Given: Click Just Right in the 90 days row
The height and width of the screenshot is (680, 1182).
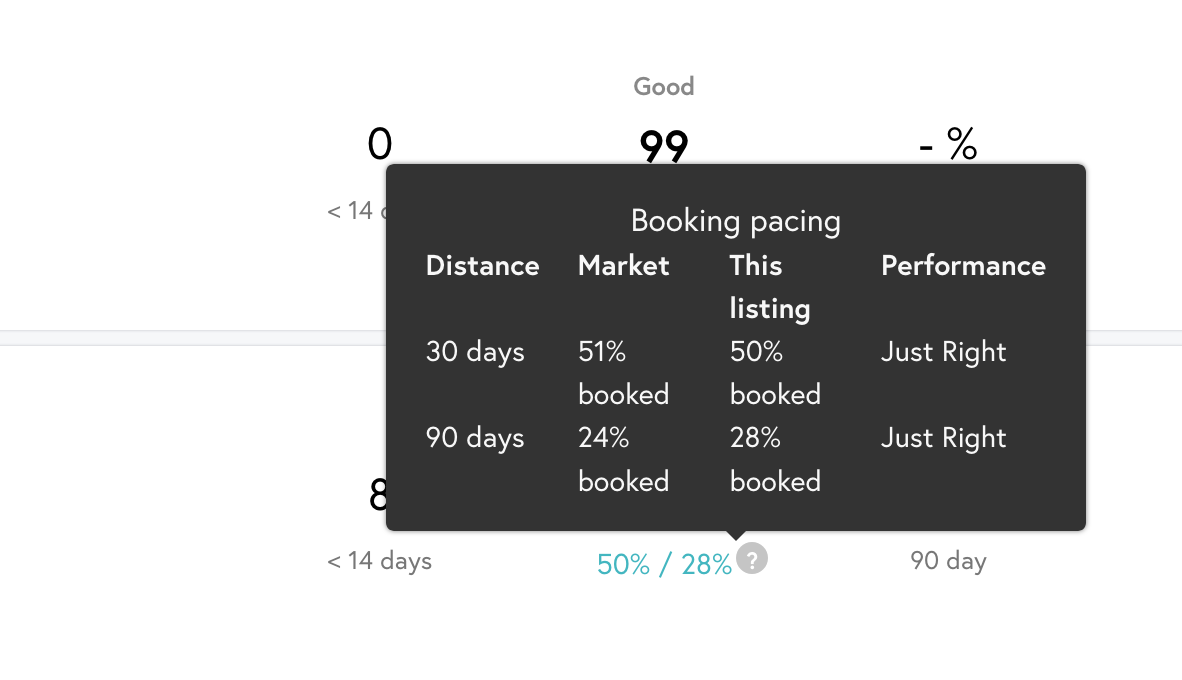Looking at the screenshot, I should (x=944, y=438).
